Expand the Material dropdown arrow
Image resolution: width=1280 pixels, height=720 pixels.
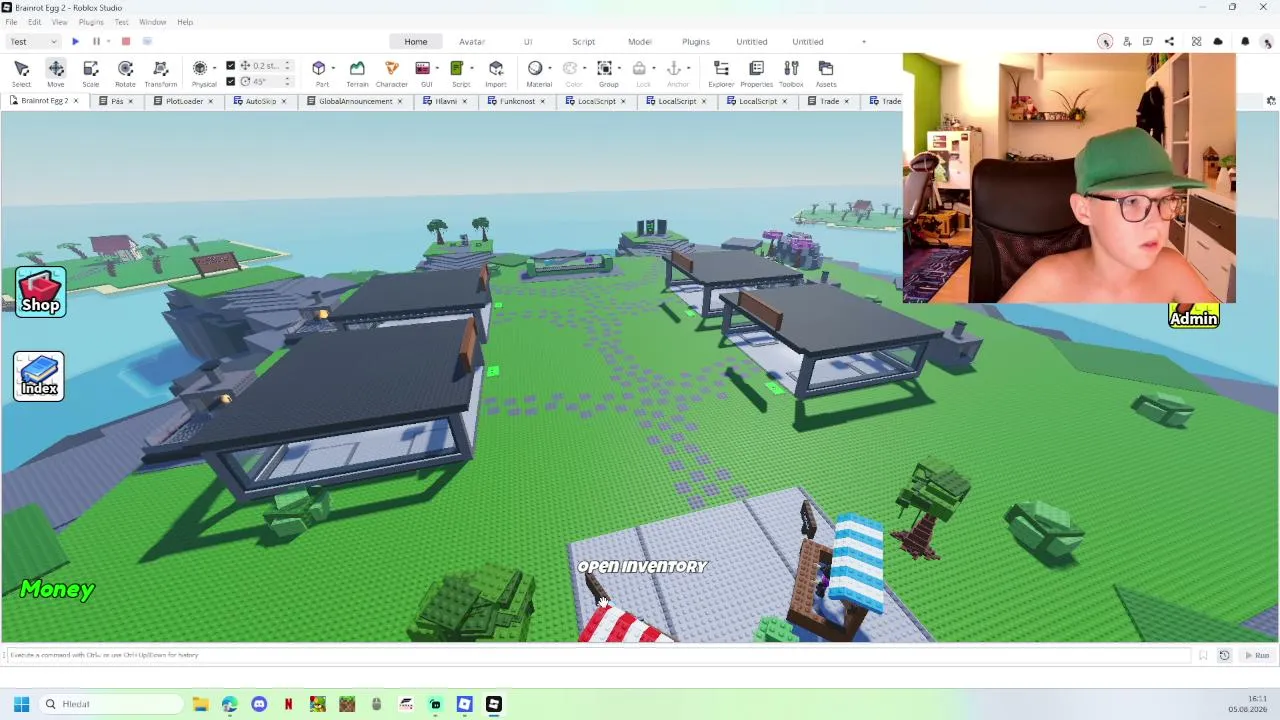click(549, 69)
